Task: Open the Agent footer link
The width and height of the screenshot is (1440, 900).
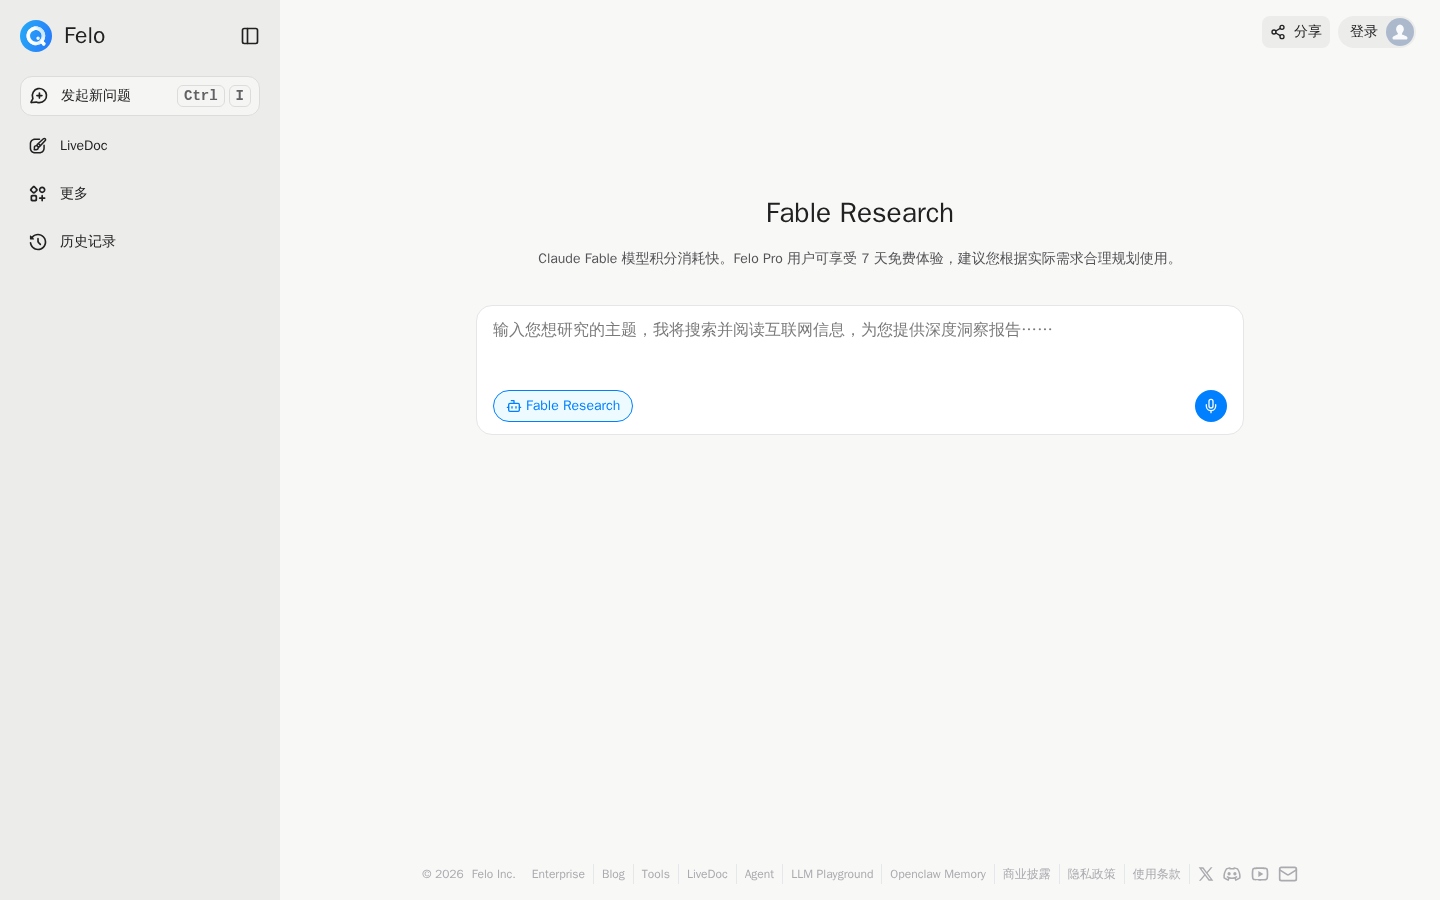Action: pos(759,874)
